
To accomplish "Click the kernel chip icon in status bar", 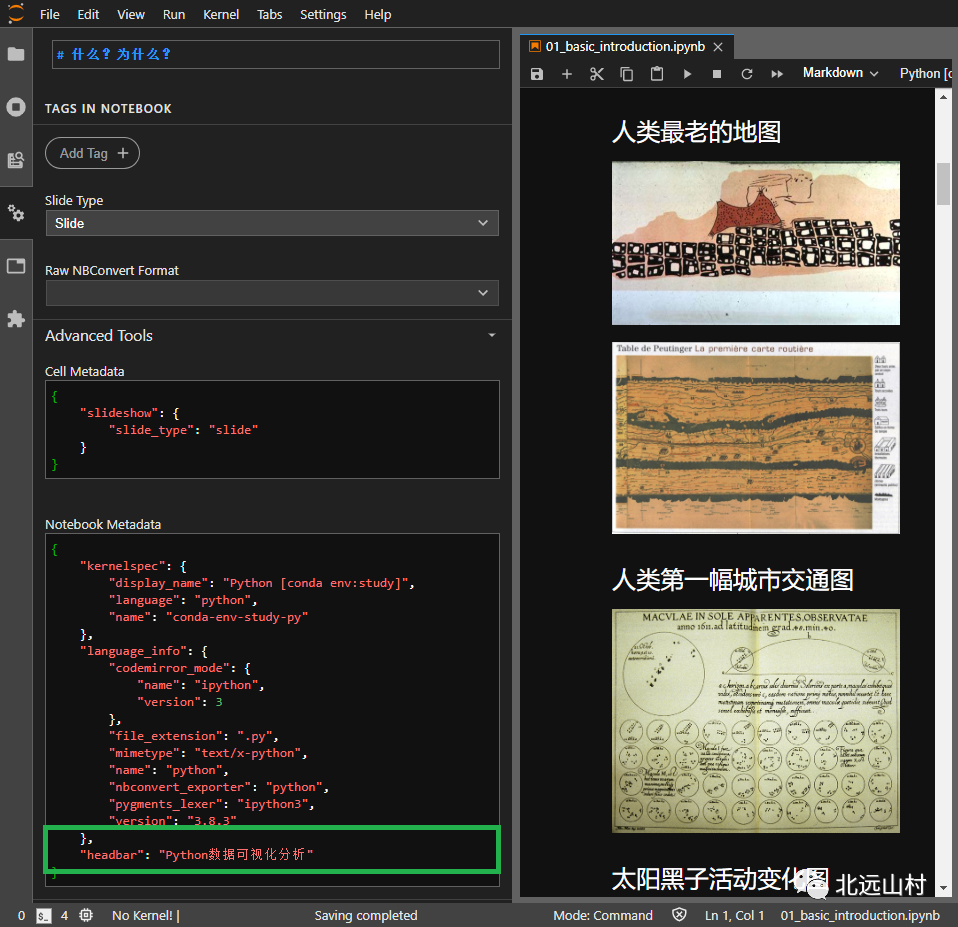I will point(86,915).
